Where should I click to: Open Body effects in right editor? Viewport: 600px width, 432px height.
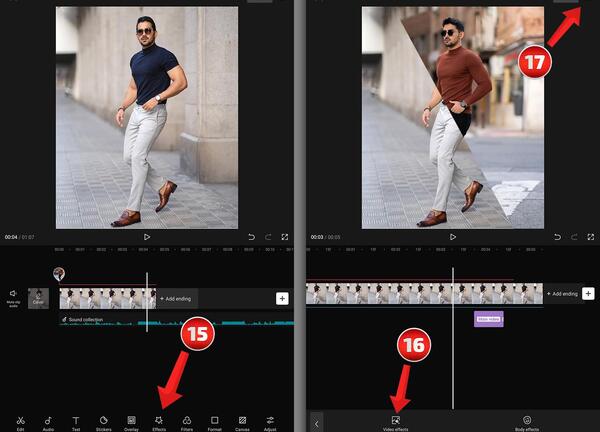(x=527, y=423)
